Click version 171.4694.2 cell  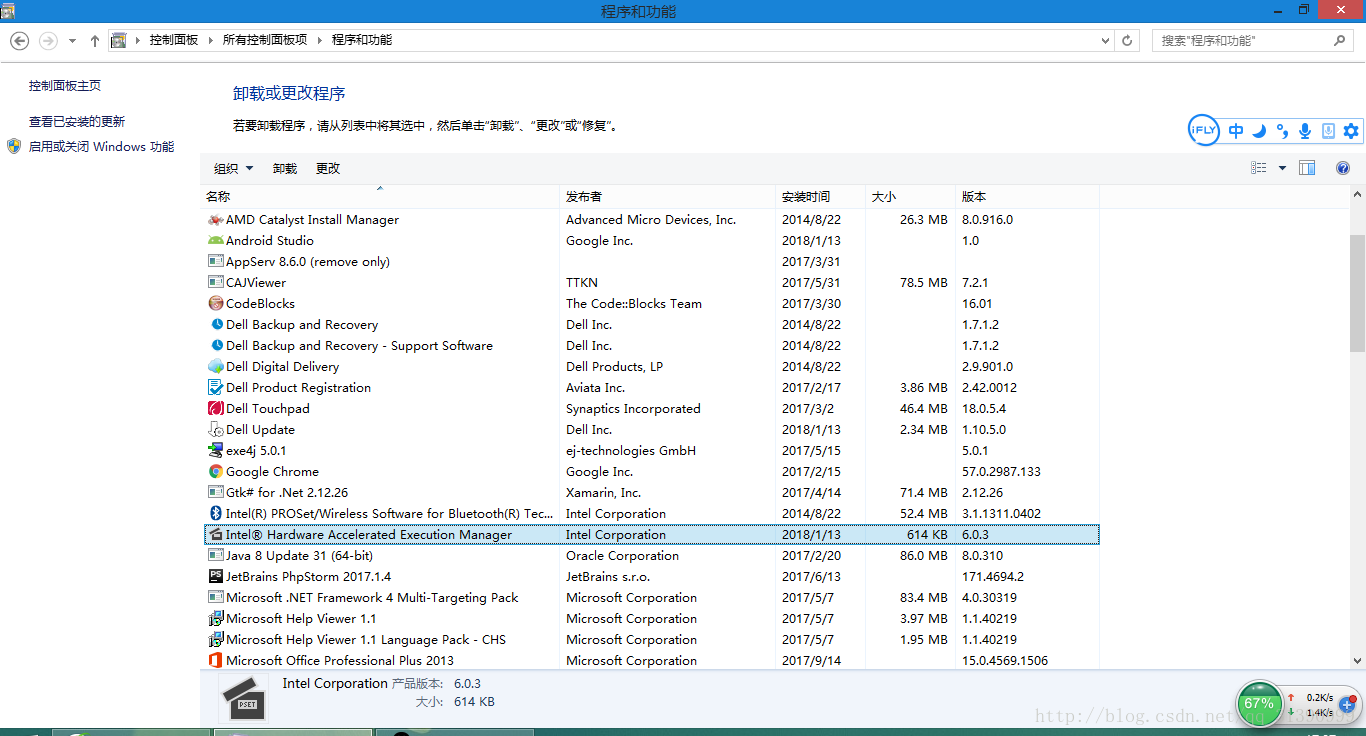[x=993, y=577]
